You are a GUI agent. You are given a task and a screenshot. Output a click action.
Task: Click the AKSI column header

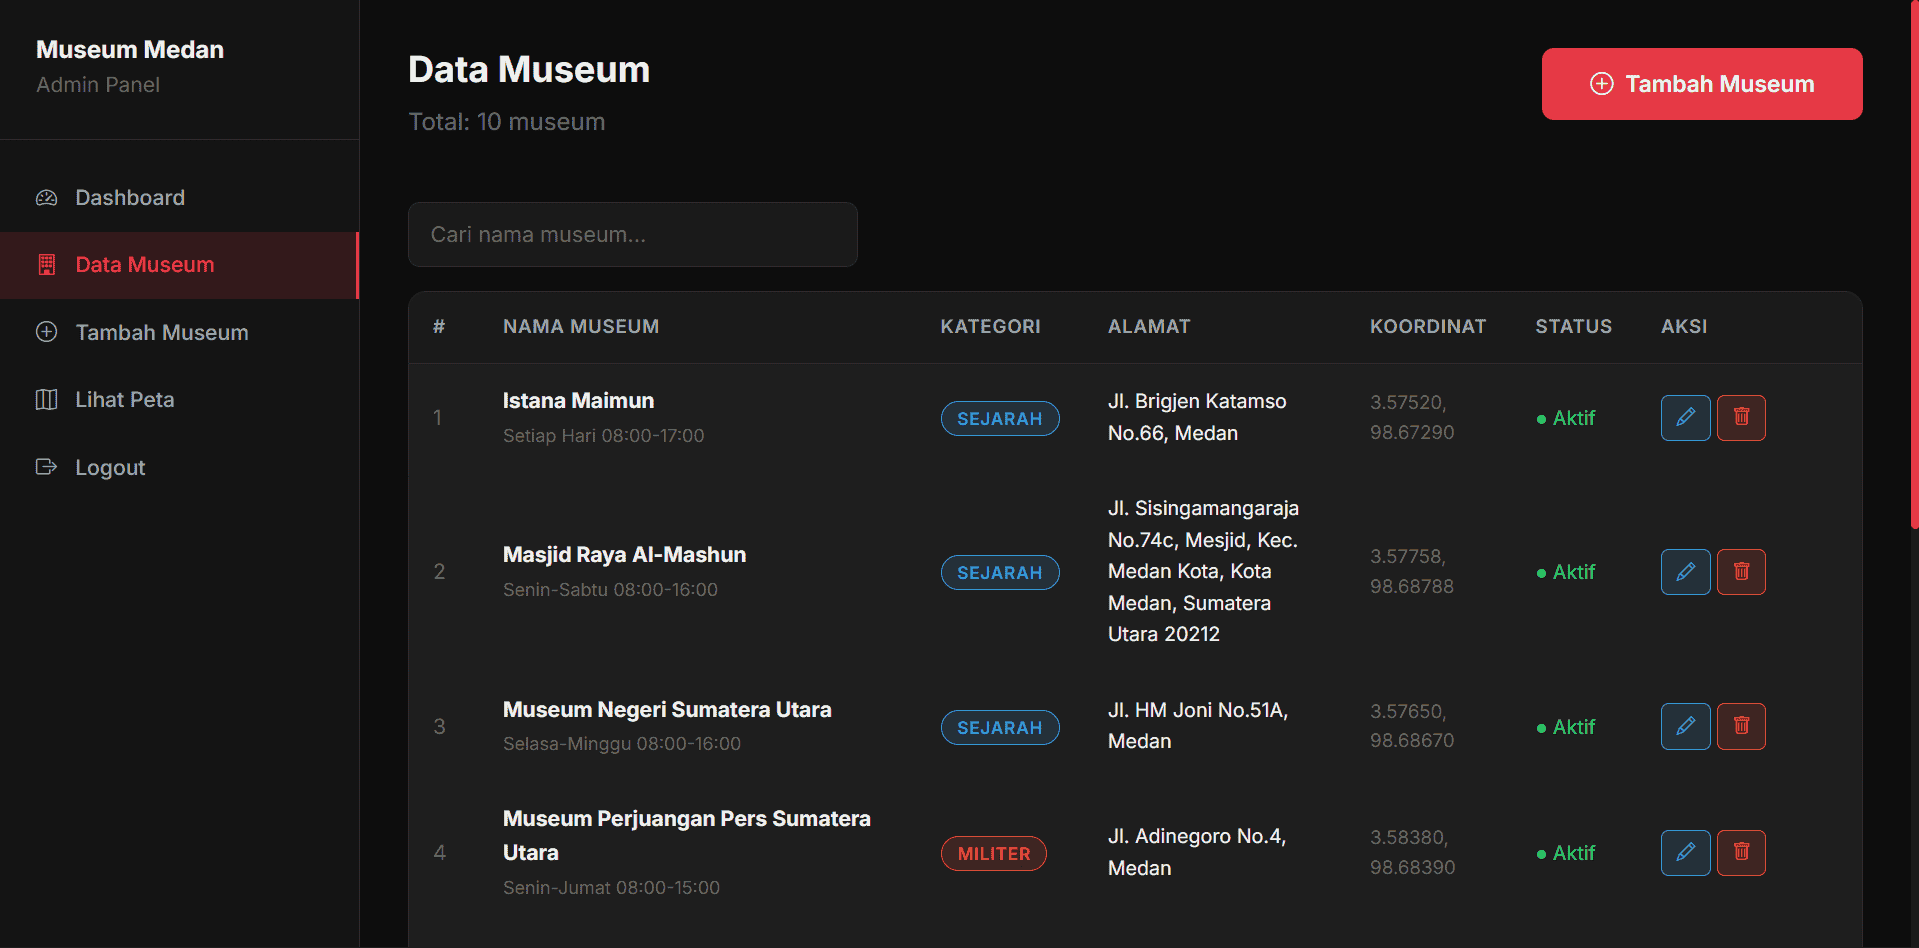point(1684,327)
